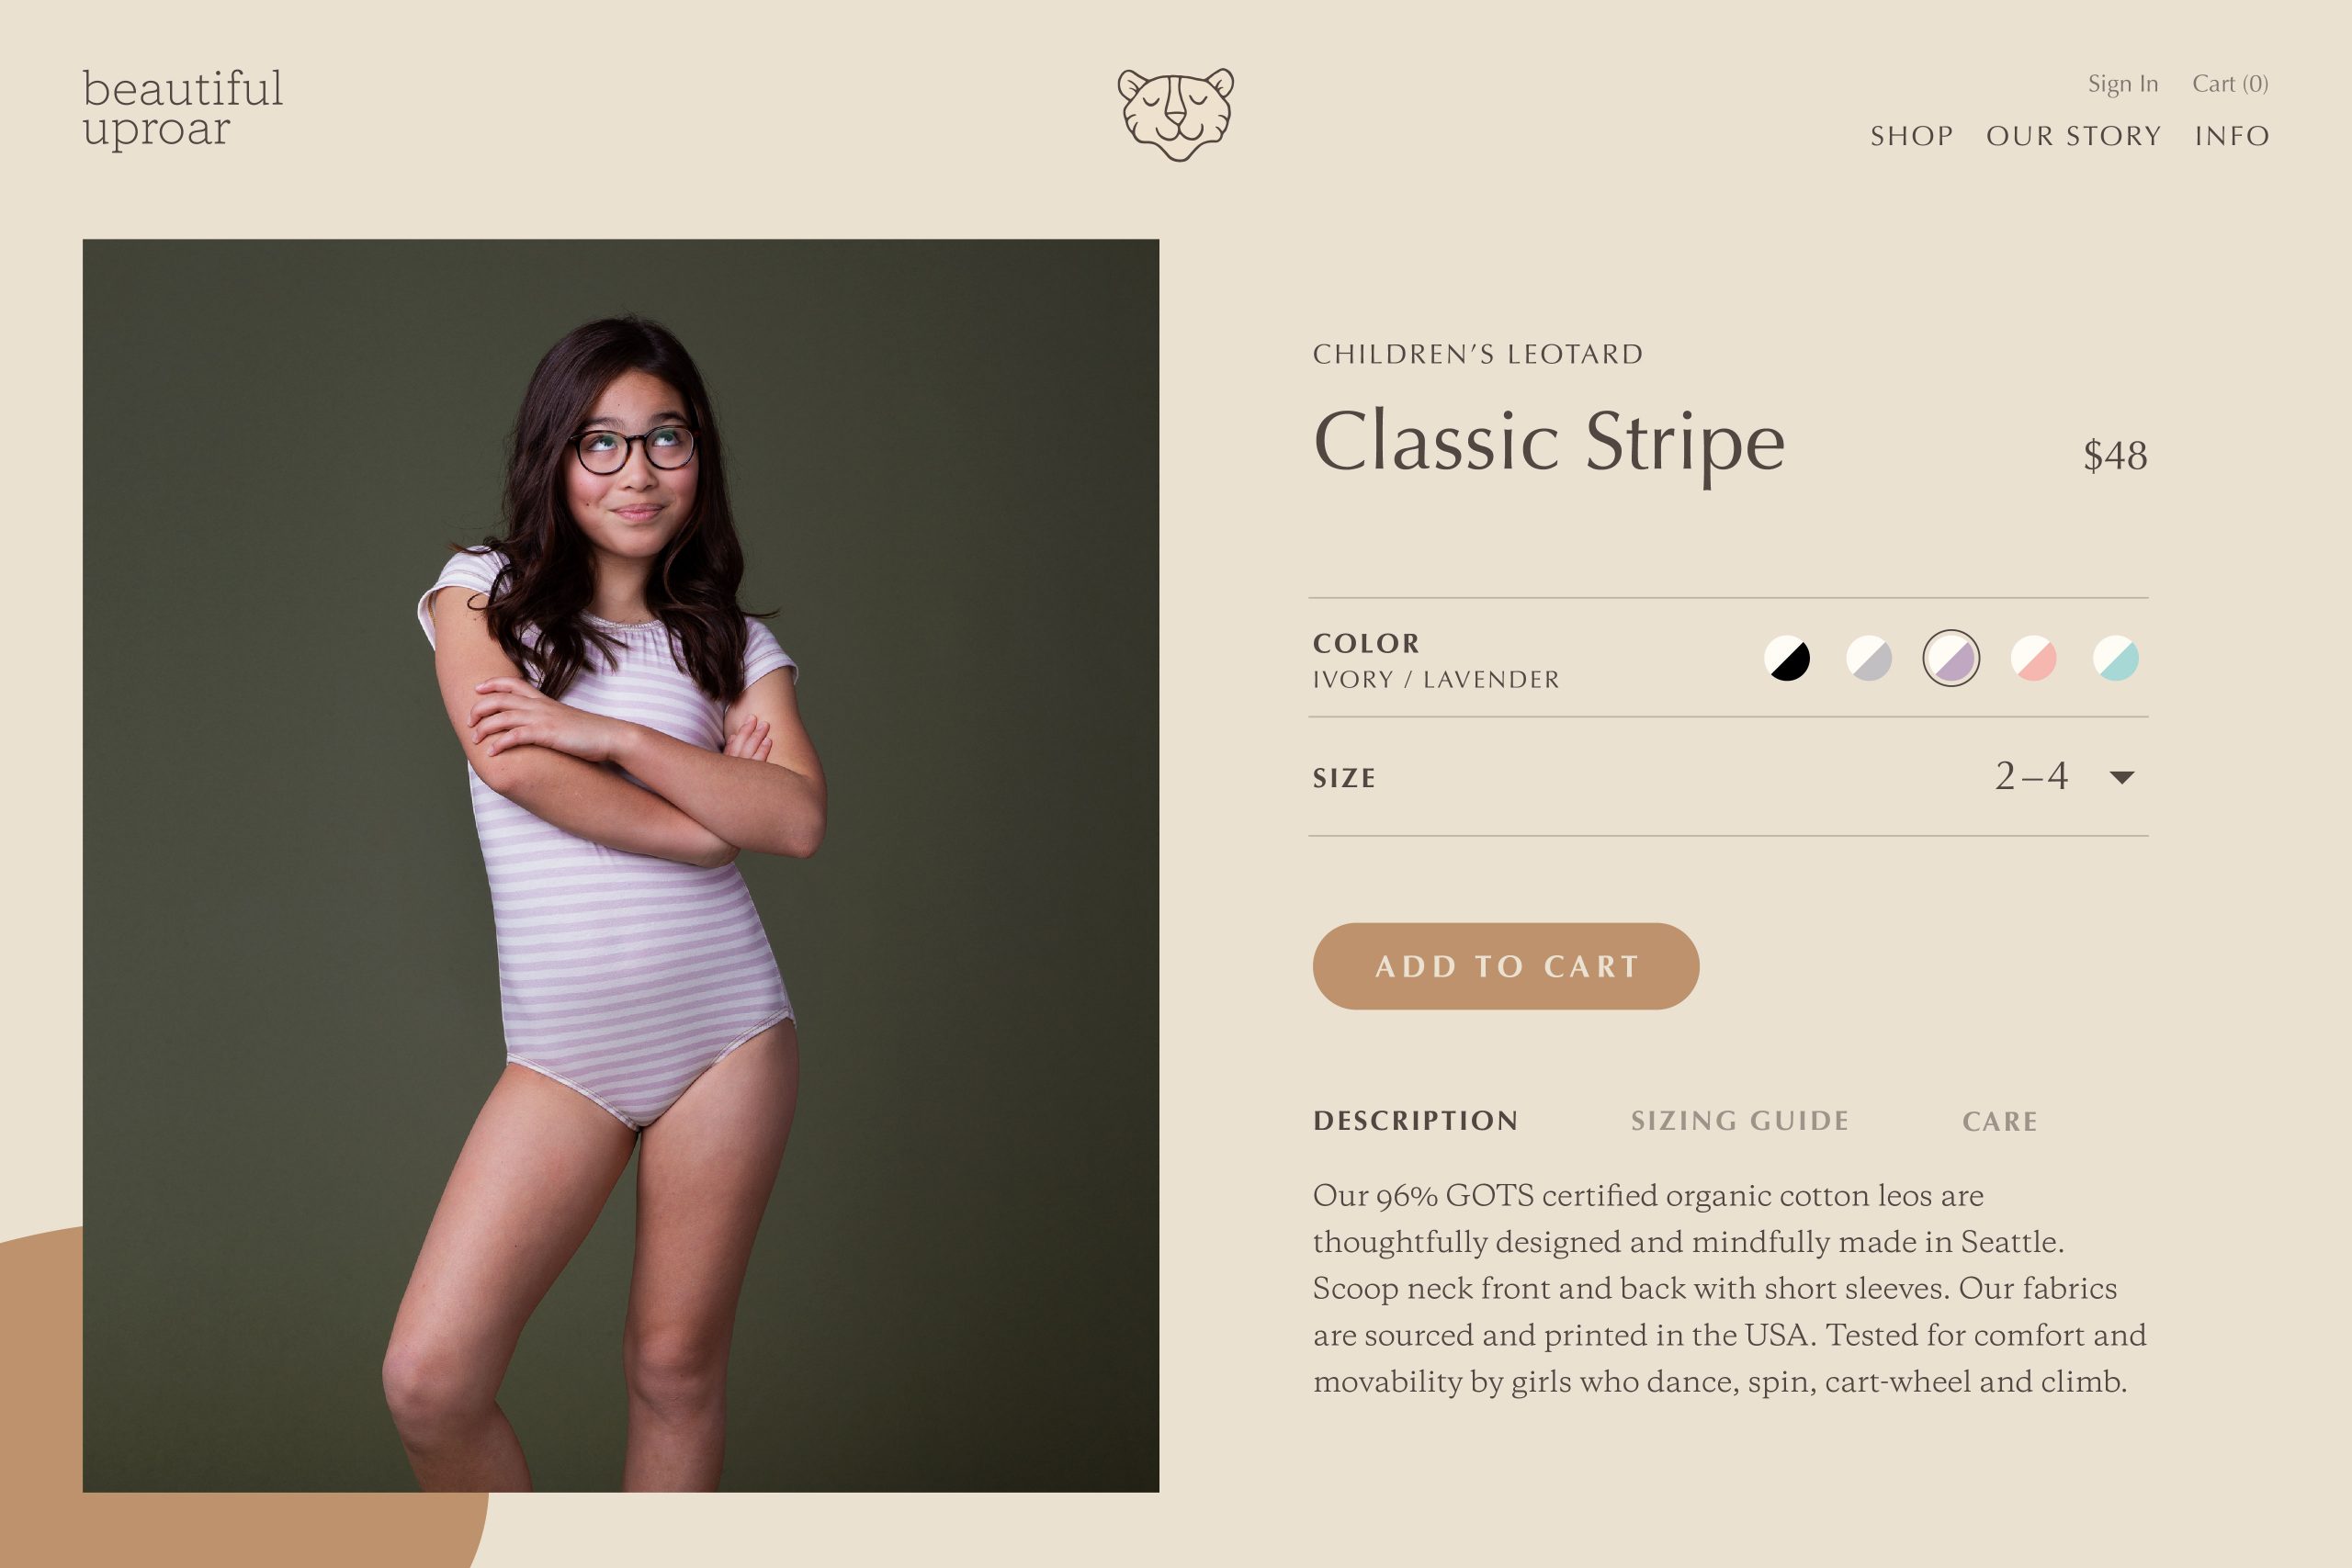Click the Classic Stripe product title
The height and width of the screenshot is (1568, 2352).
(1549, 444)
